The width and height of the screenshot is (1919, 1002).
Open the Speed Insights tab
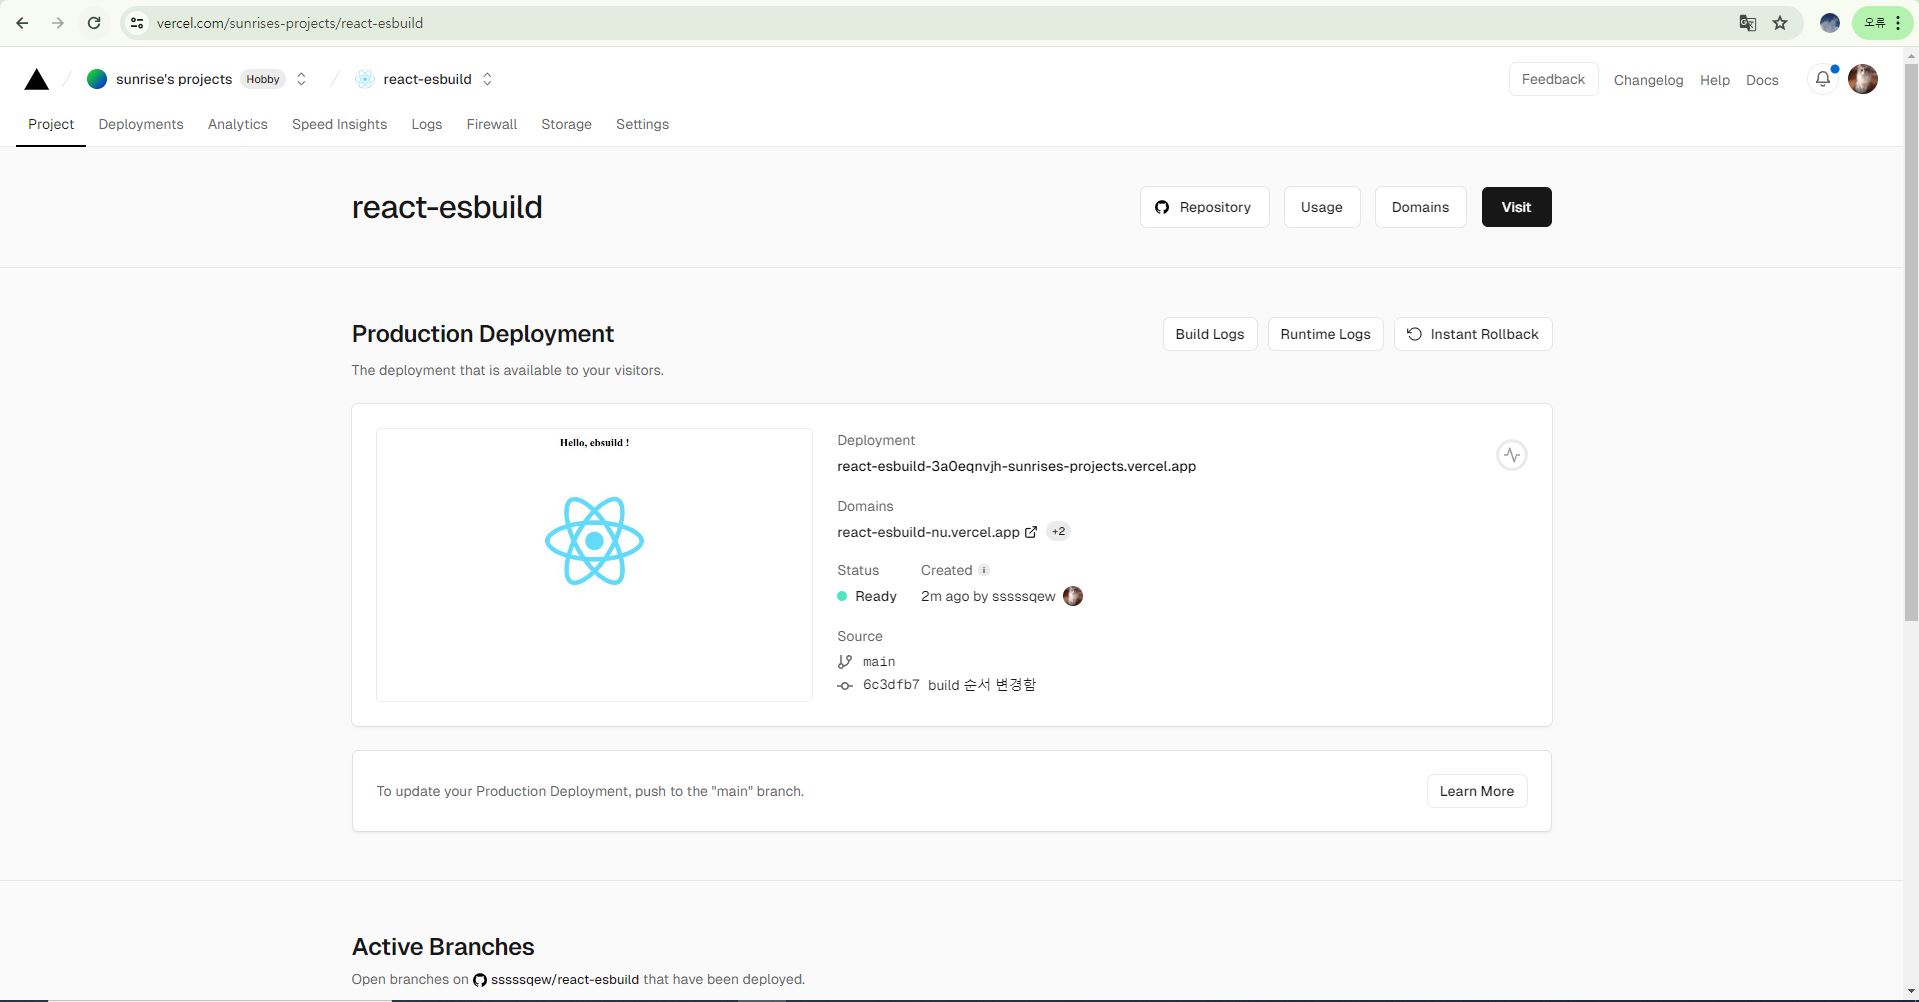click(x=339, y=124)
